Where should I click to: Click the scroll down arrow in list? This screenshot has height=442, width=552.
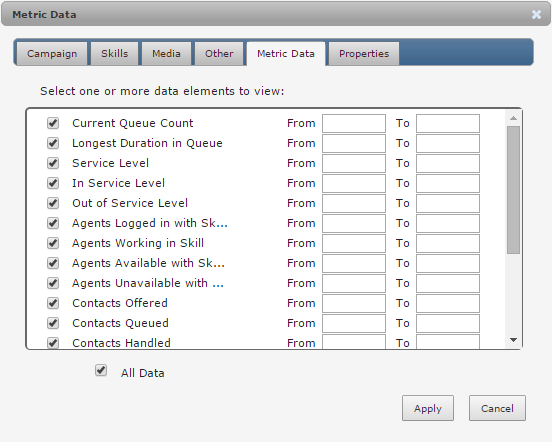click(513, 340)
